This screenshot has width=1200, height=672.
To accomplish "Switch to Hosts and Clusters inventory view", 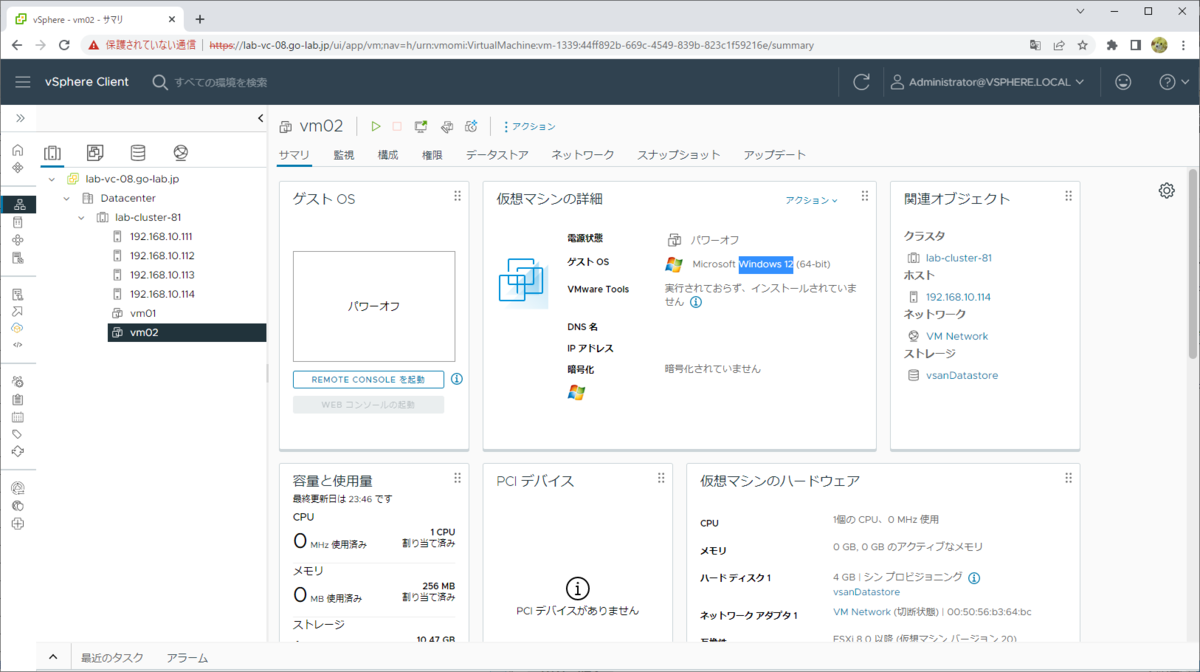I will (52, 153).
